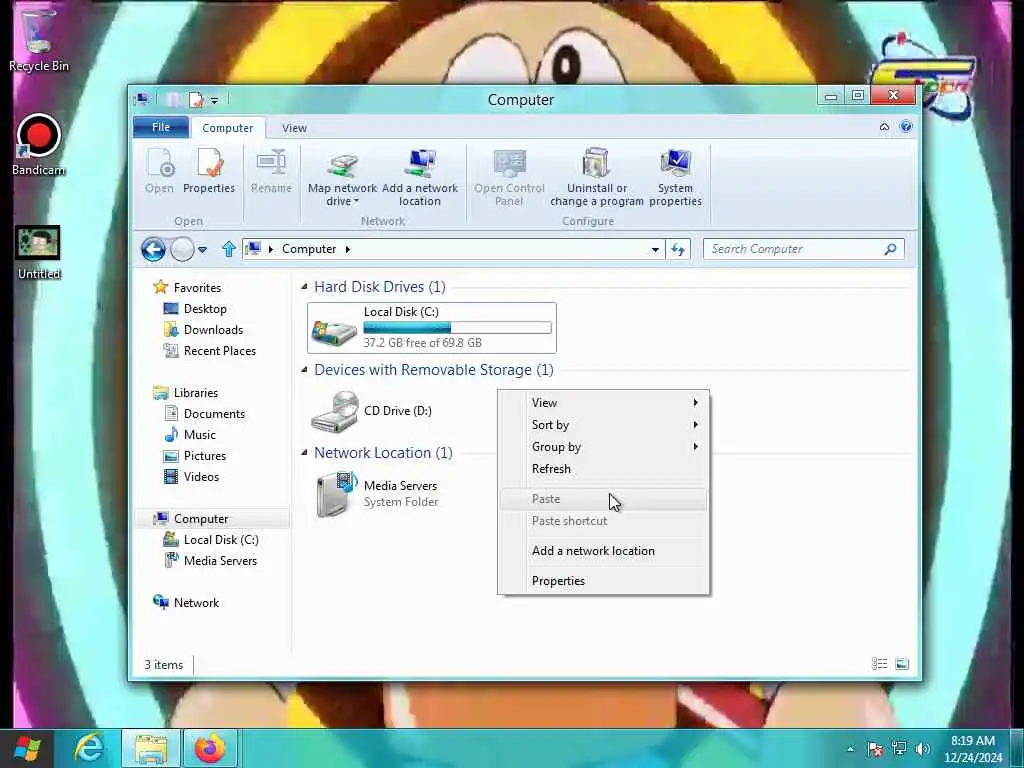1024x768 pixels.
Task: Open Recycle Bin on the desktop
Action: 39,39
